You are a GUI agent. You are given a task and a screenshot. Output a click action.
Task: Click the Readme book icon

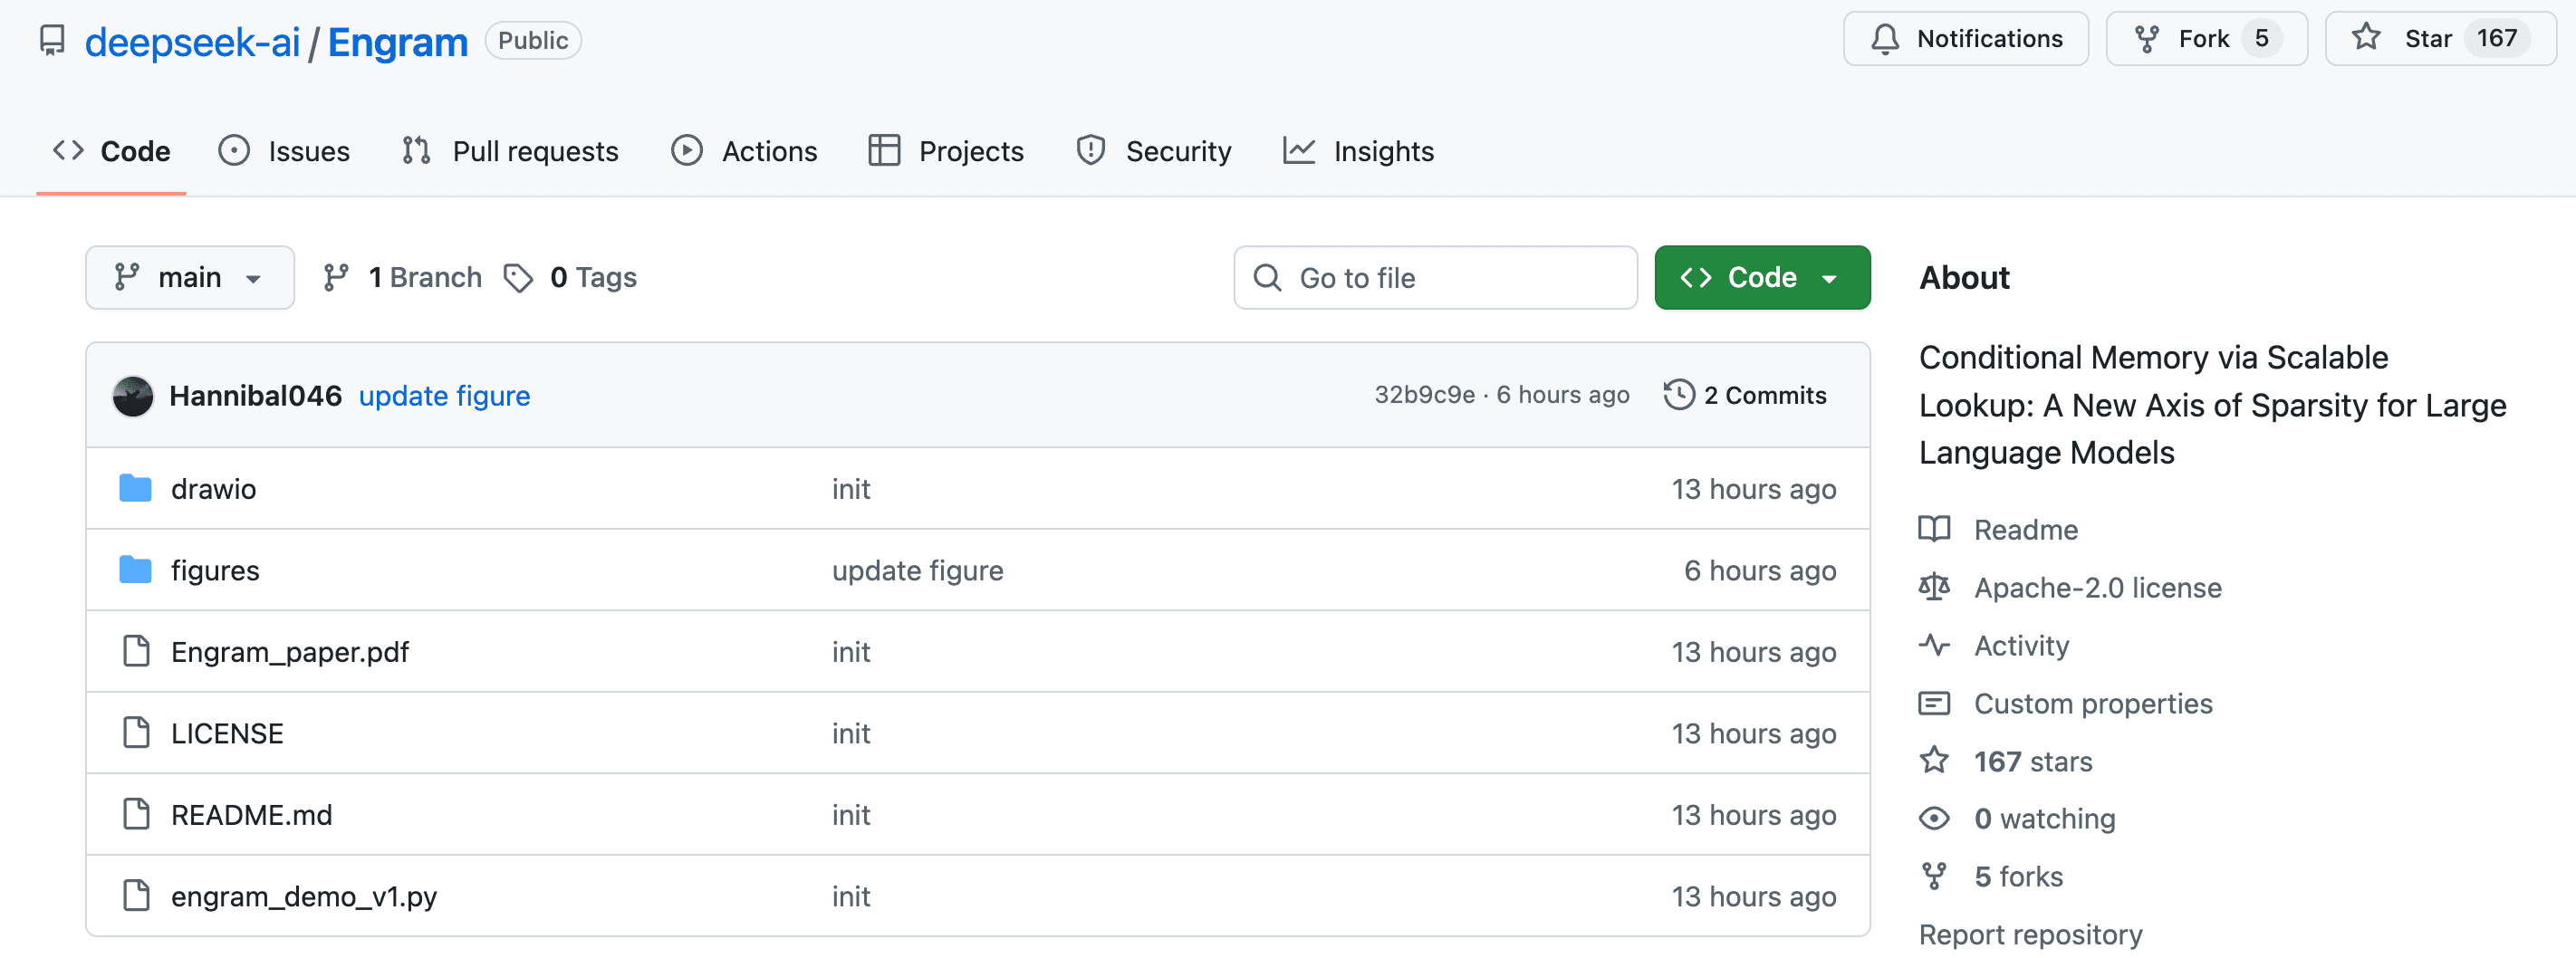(x=1934, y=529)
